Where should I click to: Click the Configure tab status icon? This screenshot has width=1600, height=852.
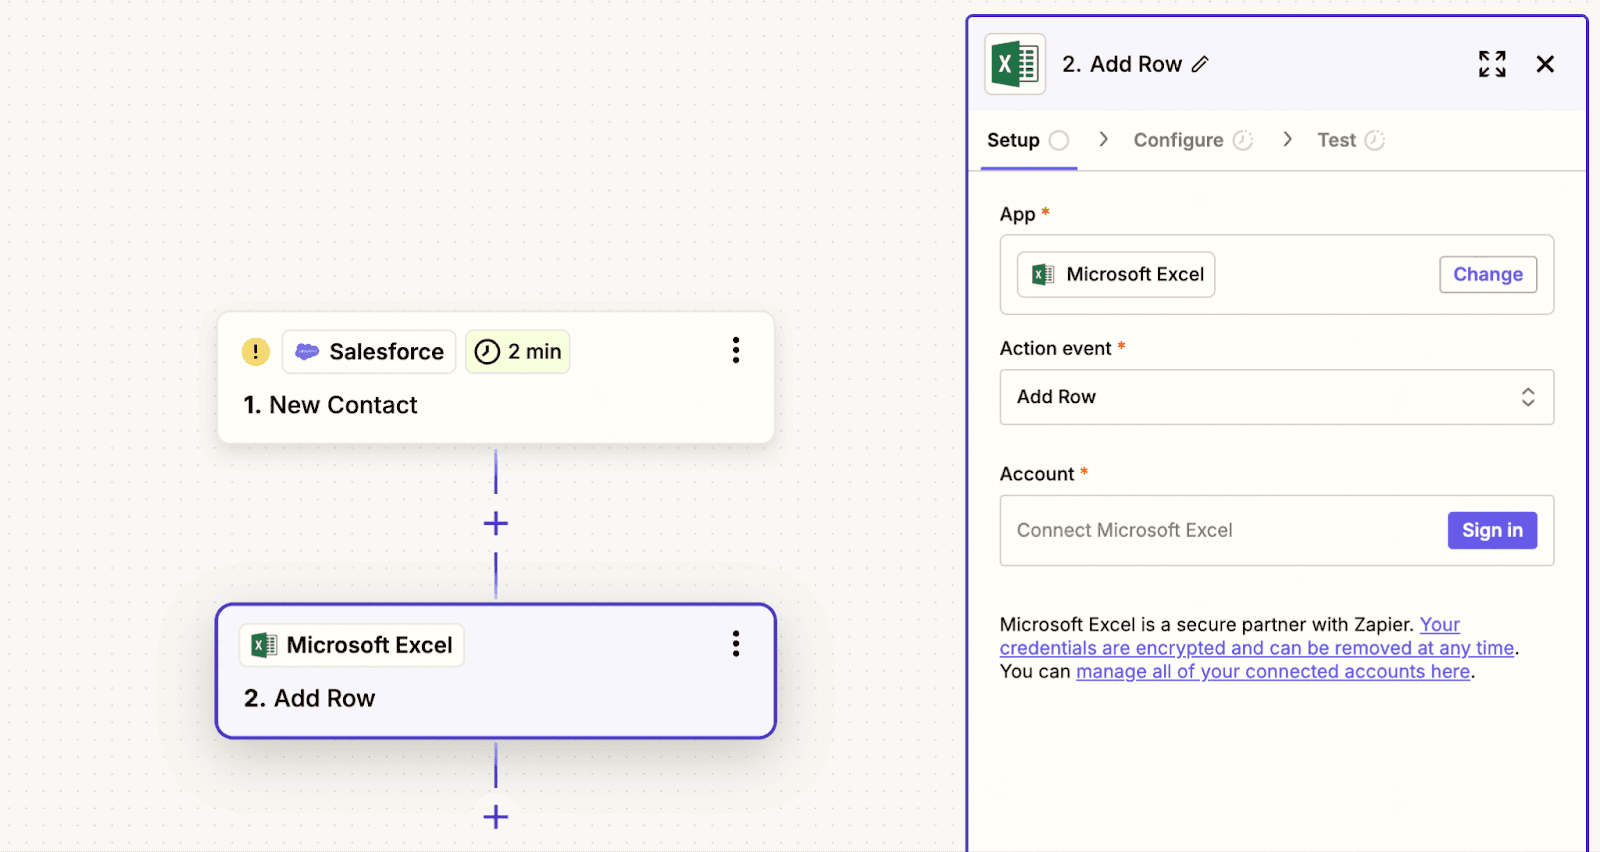[1243, 140]
